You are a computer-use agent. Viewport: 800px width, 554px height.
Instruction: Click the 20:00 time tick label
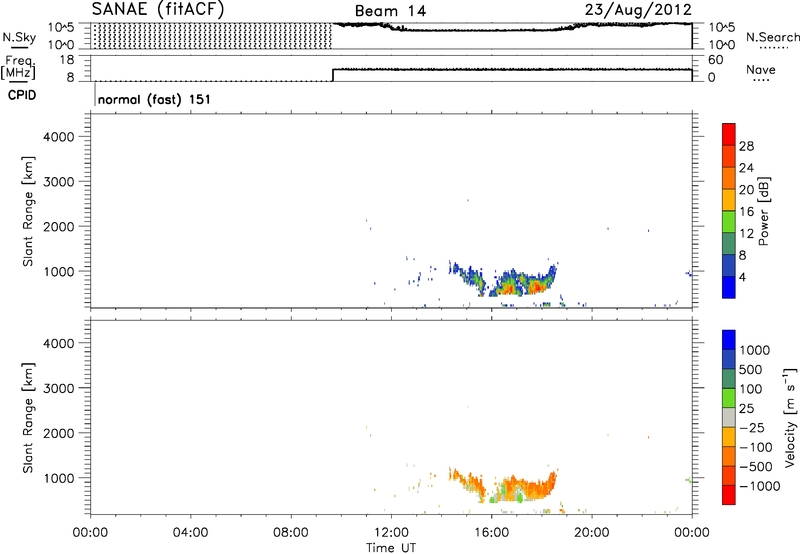[x=592, y=533]
